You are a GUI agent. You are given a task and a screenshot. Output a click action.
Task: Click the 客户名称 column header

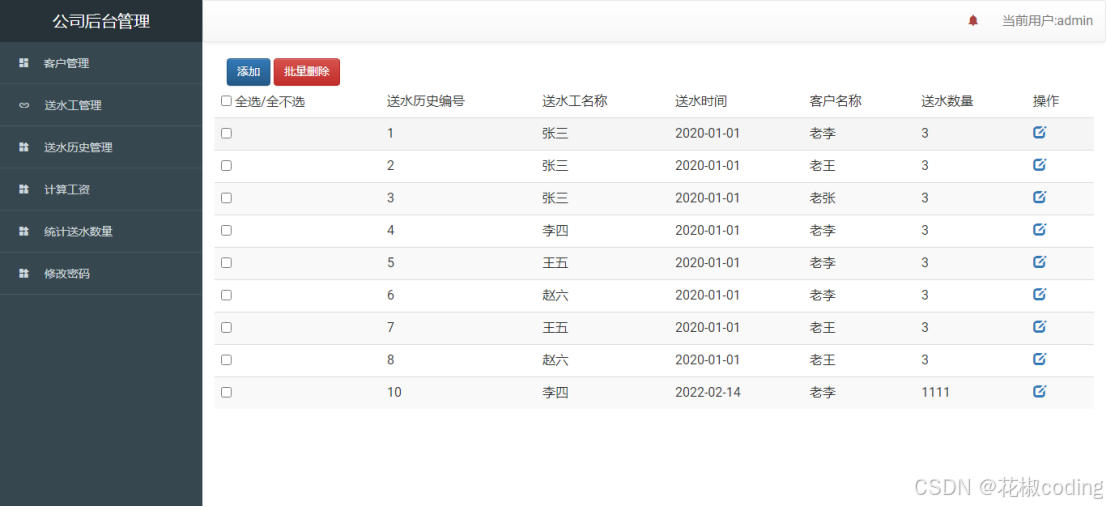coord(835,101)
